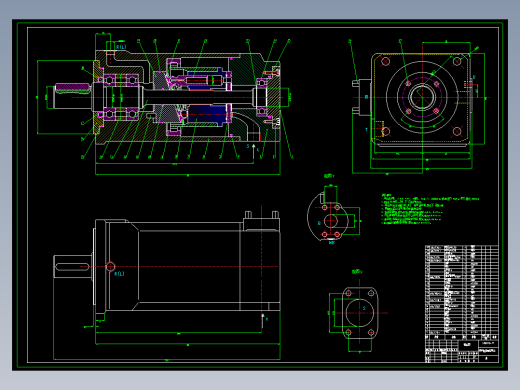Click the central shaft bore in the front flange view
Viewport: 520px width, 390px height.
[x=422, y=97]
